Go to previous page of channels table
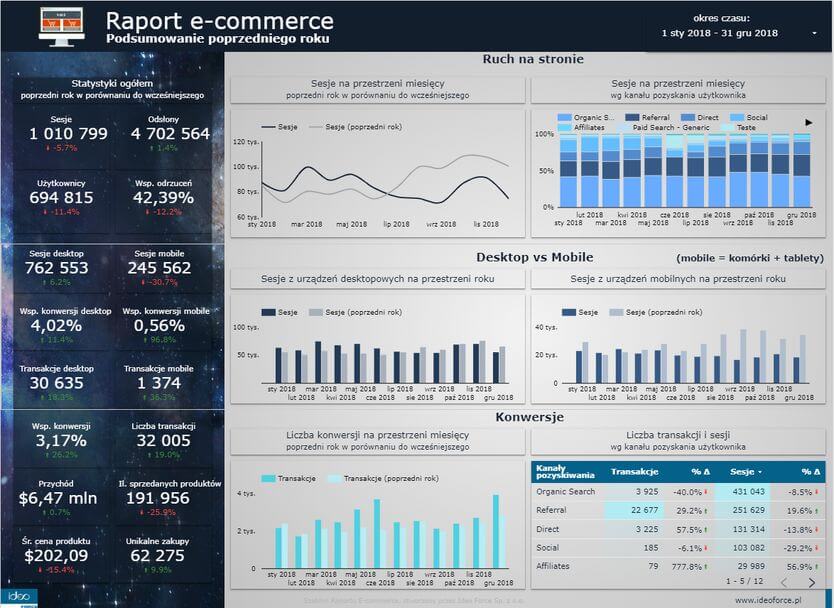 point(784,582)
